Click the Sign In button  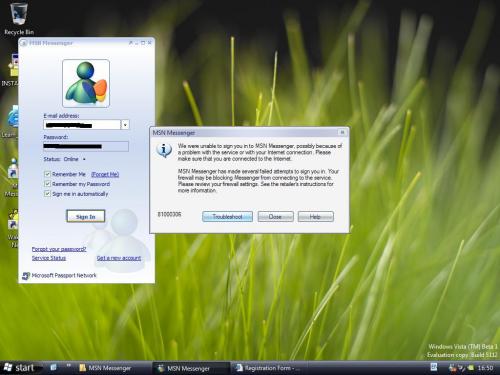(x=86, y=216)
